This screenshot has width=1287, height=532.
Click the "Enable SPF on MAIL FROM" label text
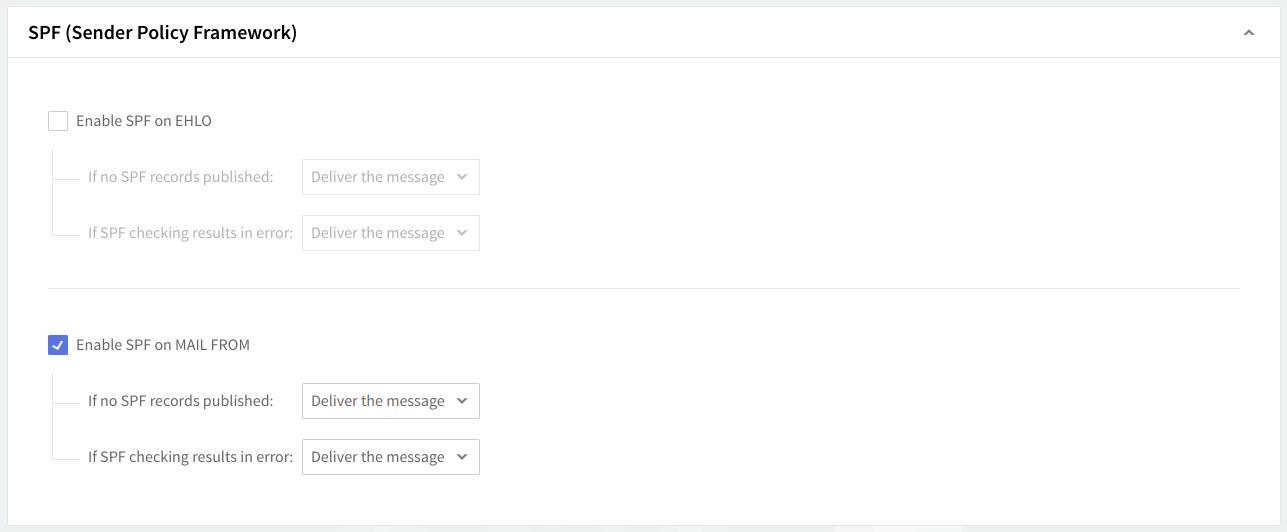[163, 345]
